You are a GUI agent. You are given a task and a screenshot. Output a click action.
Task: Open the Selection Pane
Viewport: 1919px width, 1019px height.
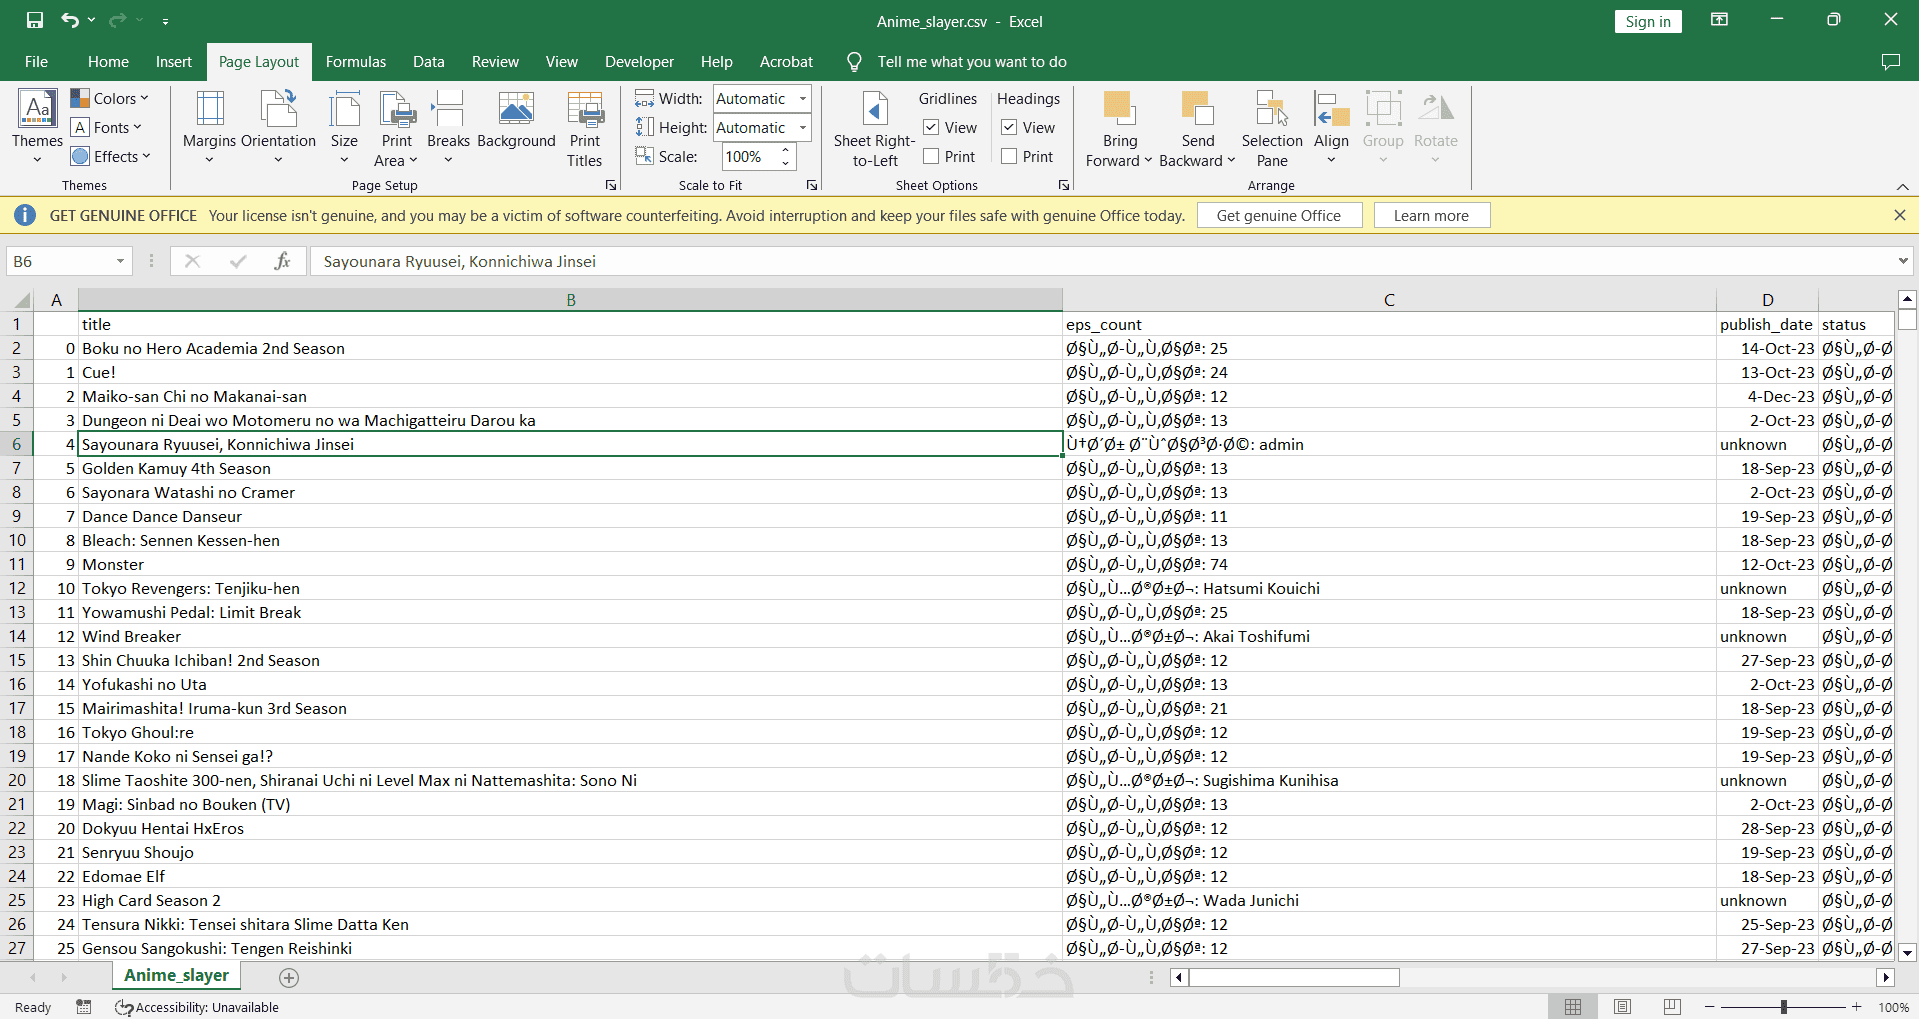tap(1272, 128)
